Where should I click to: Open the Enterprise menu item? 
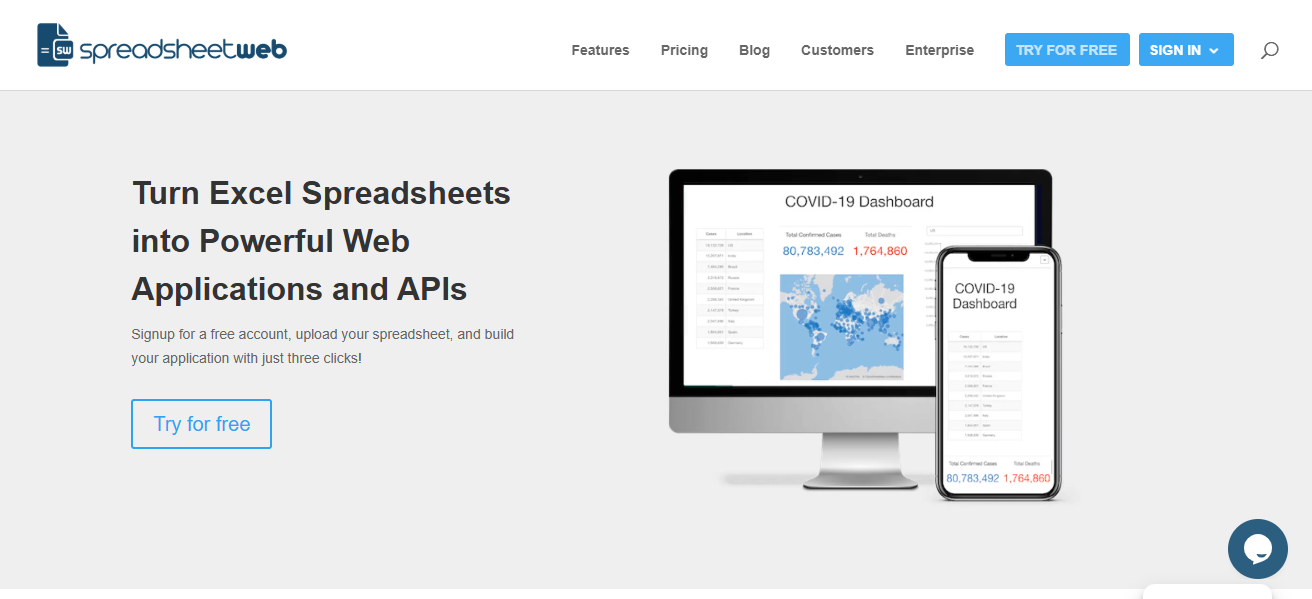(939, 50)
